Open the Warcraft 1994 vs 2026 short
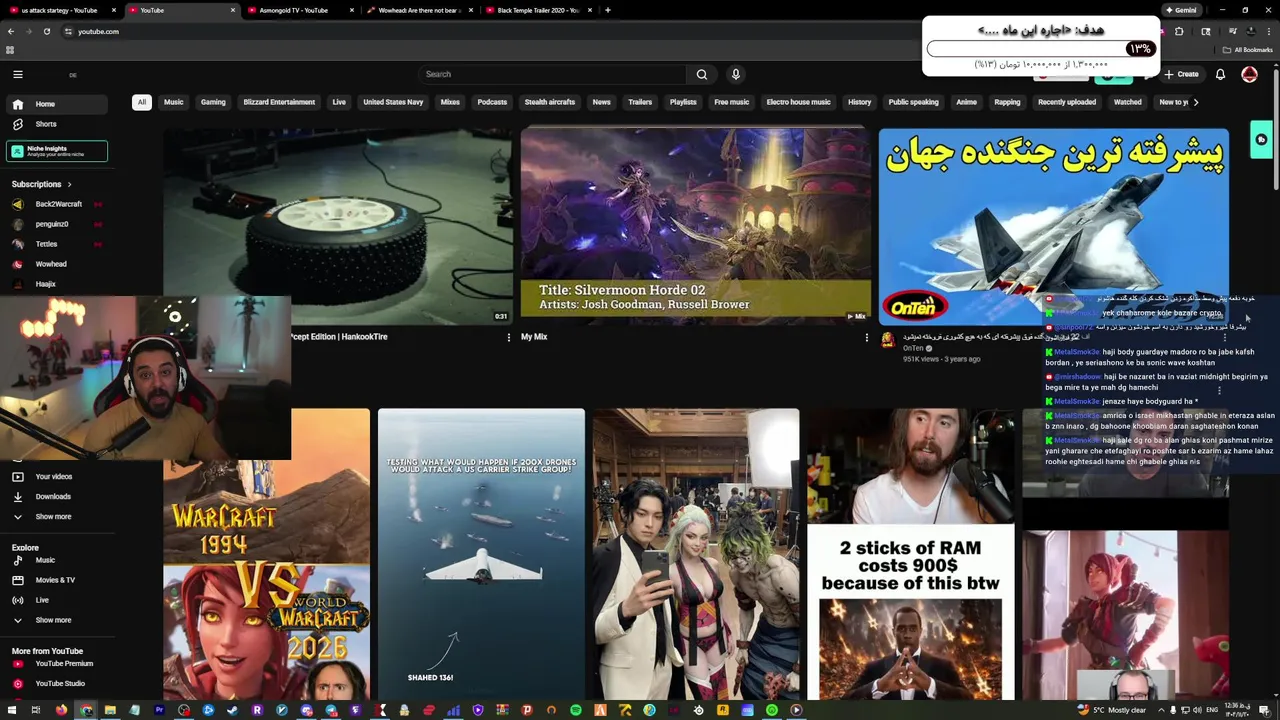Image resolution: width=1280 pixels, height=720 pixels. [x=267, y=554]
